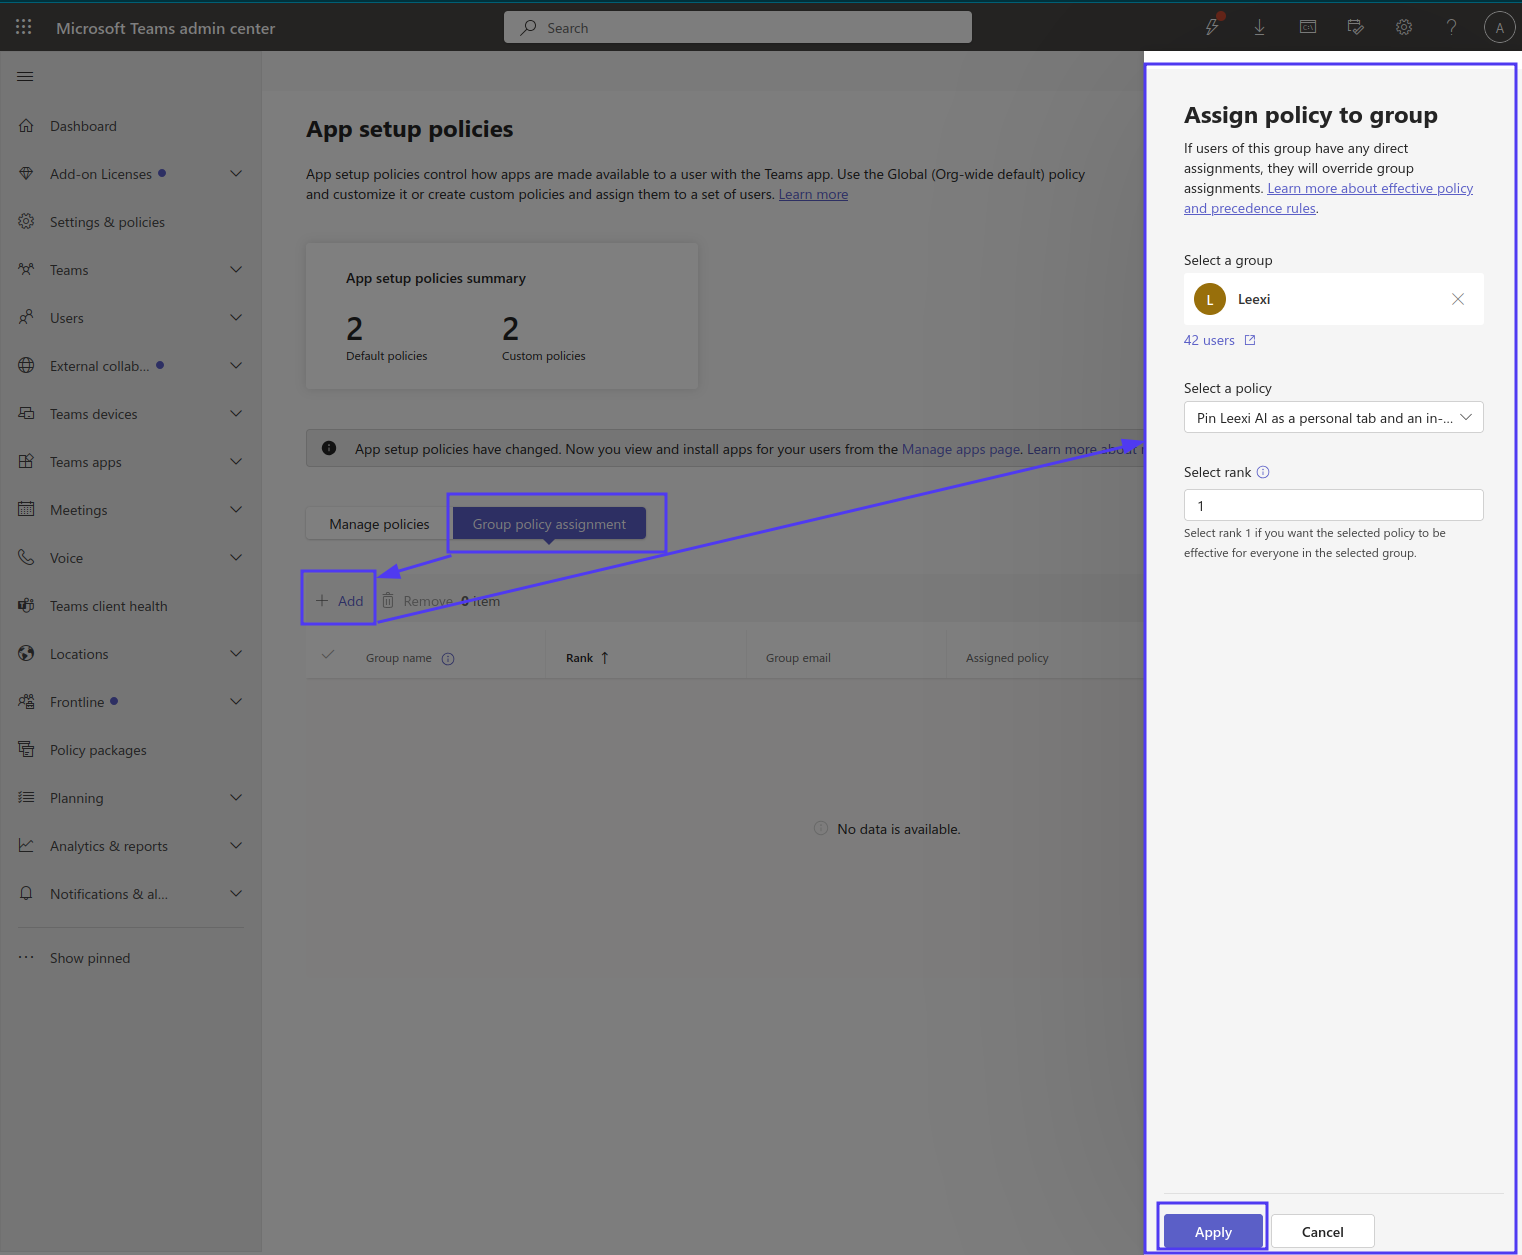
Task: Open the account avatar in top bar
Action: [1499, 27]
